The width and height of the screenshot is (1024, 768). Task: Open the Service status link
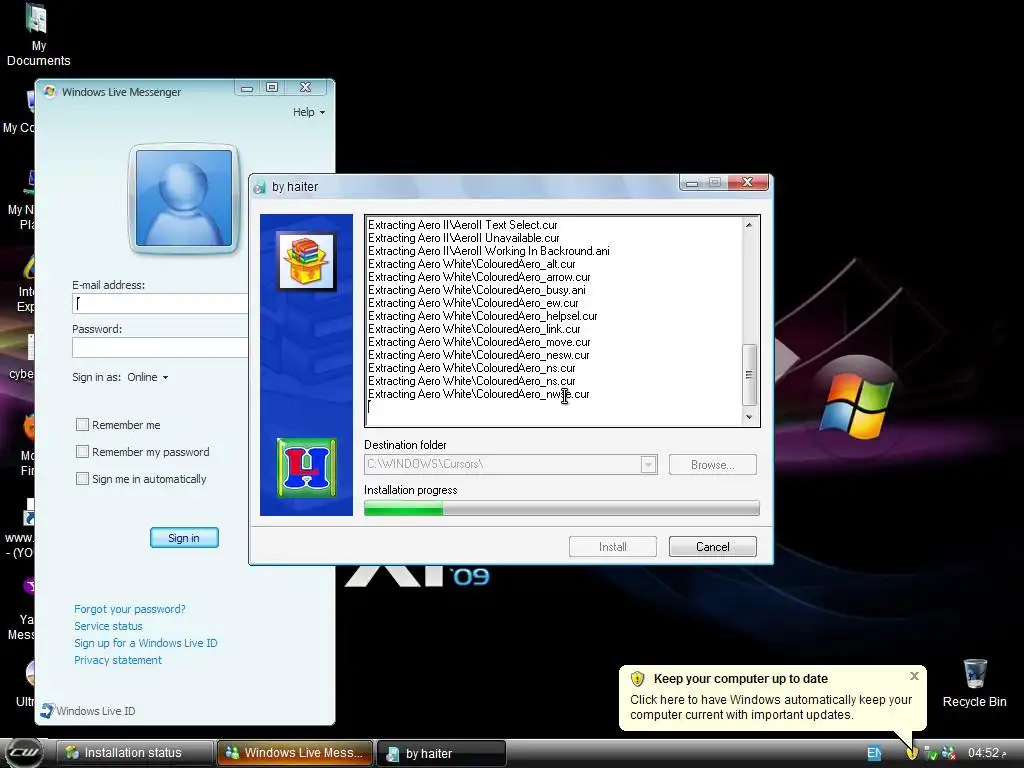(108, 626)
